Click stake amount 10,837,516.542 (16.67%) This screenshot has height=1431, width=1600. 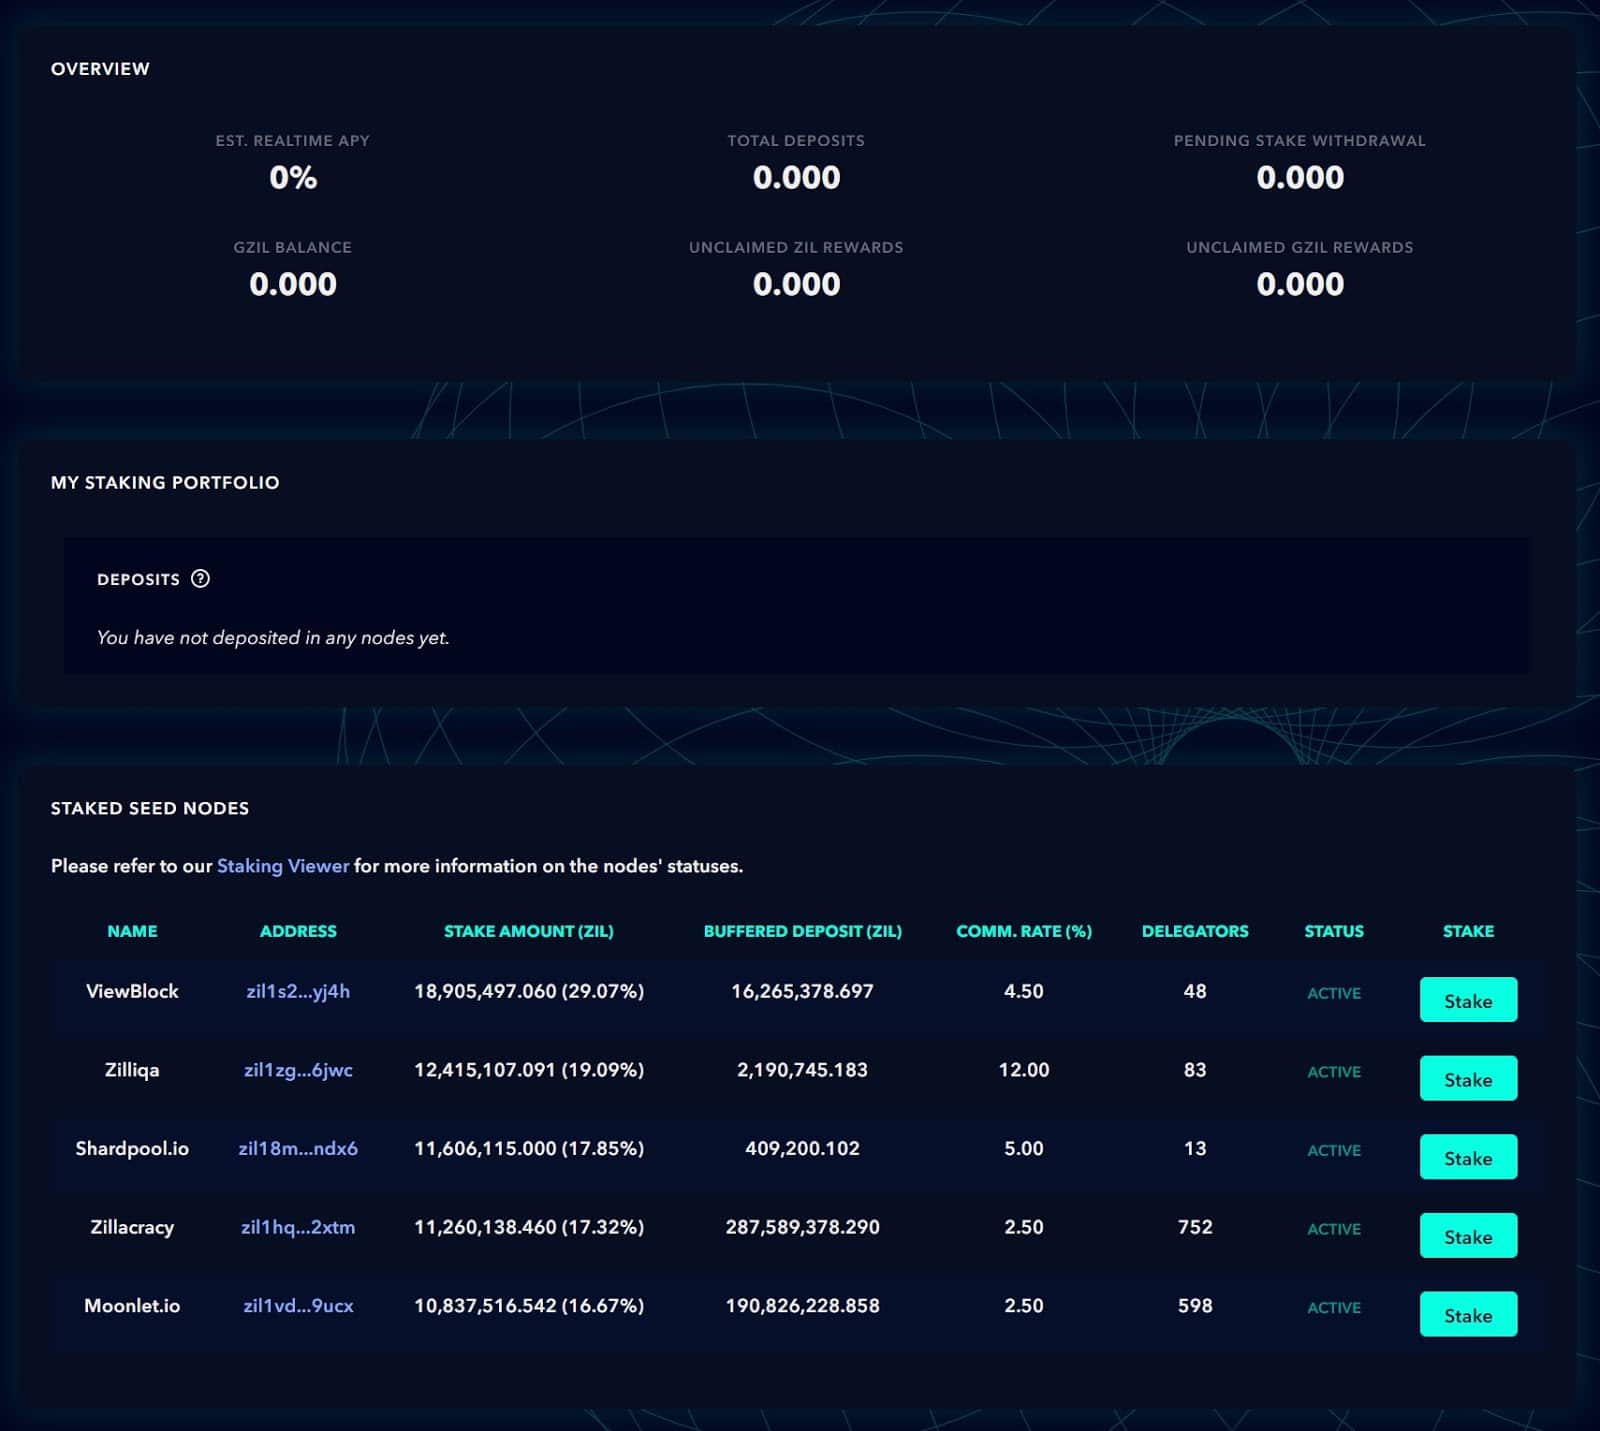point(529,1305)
